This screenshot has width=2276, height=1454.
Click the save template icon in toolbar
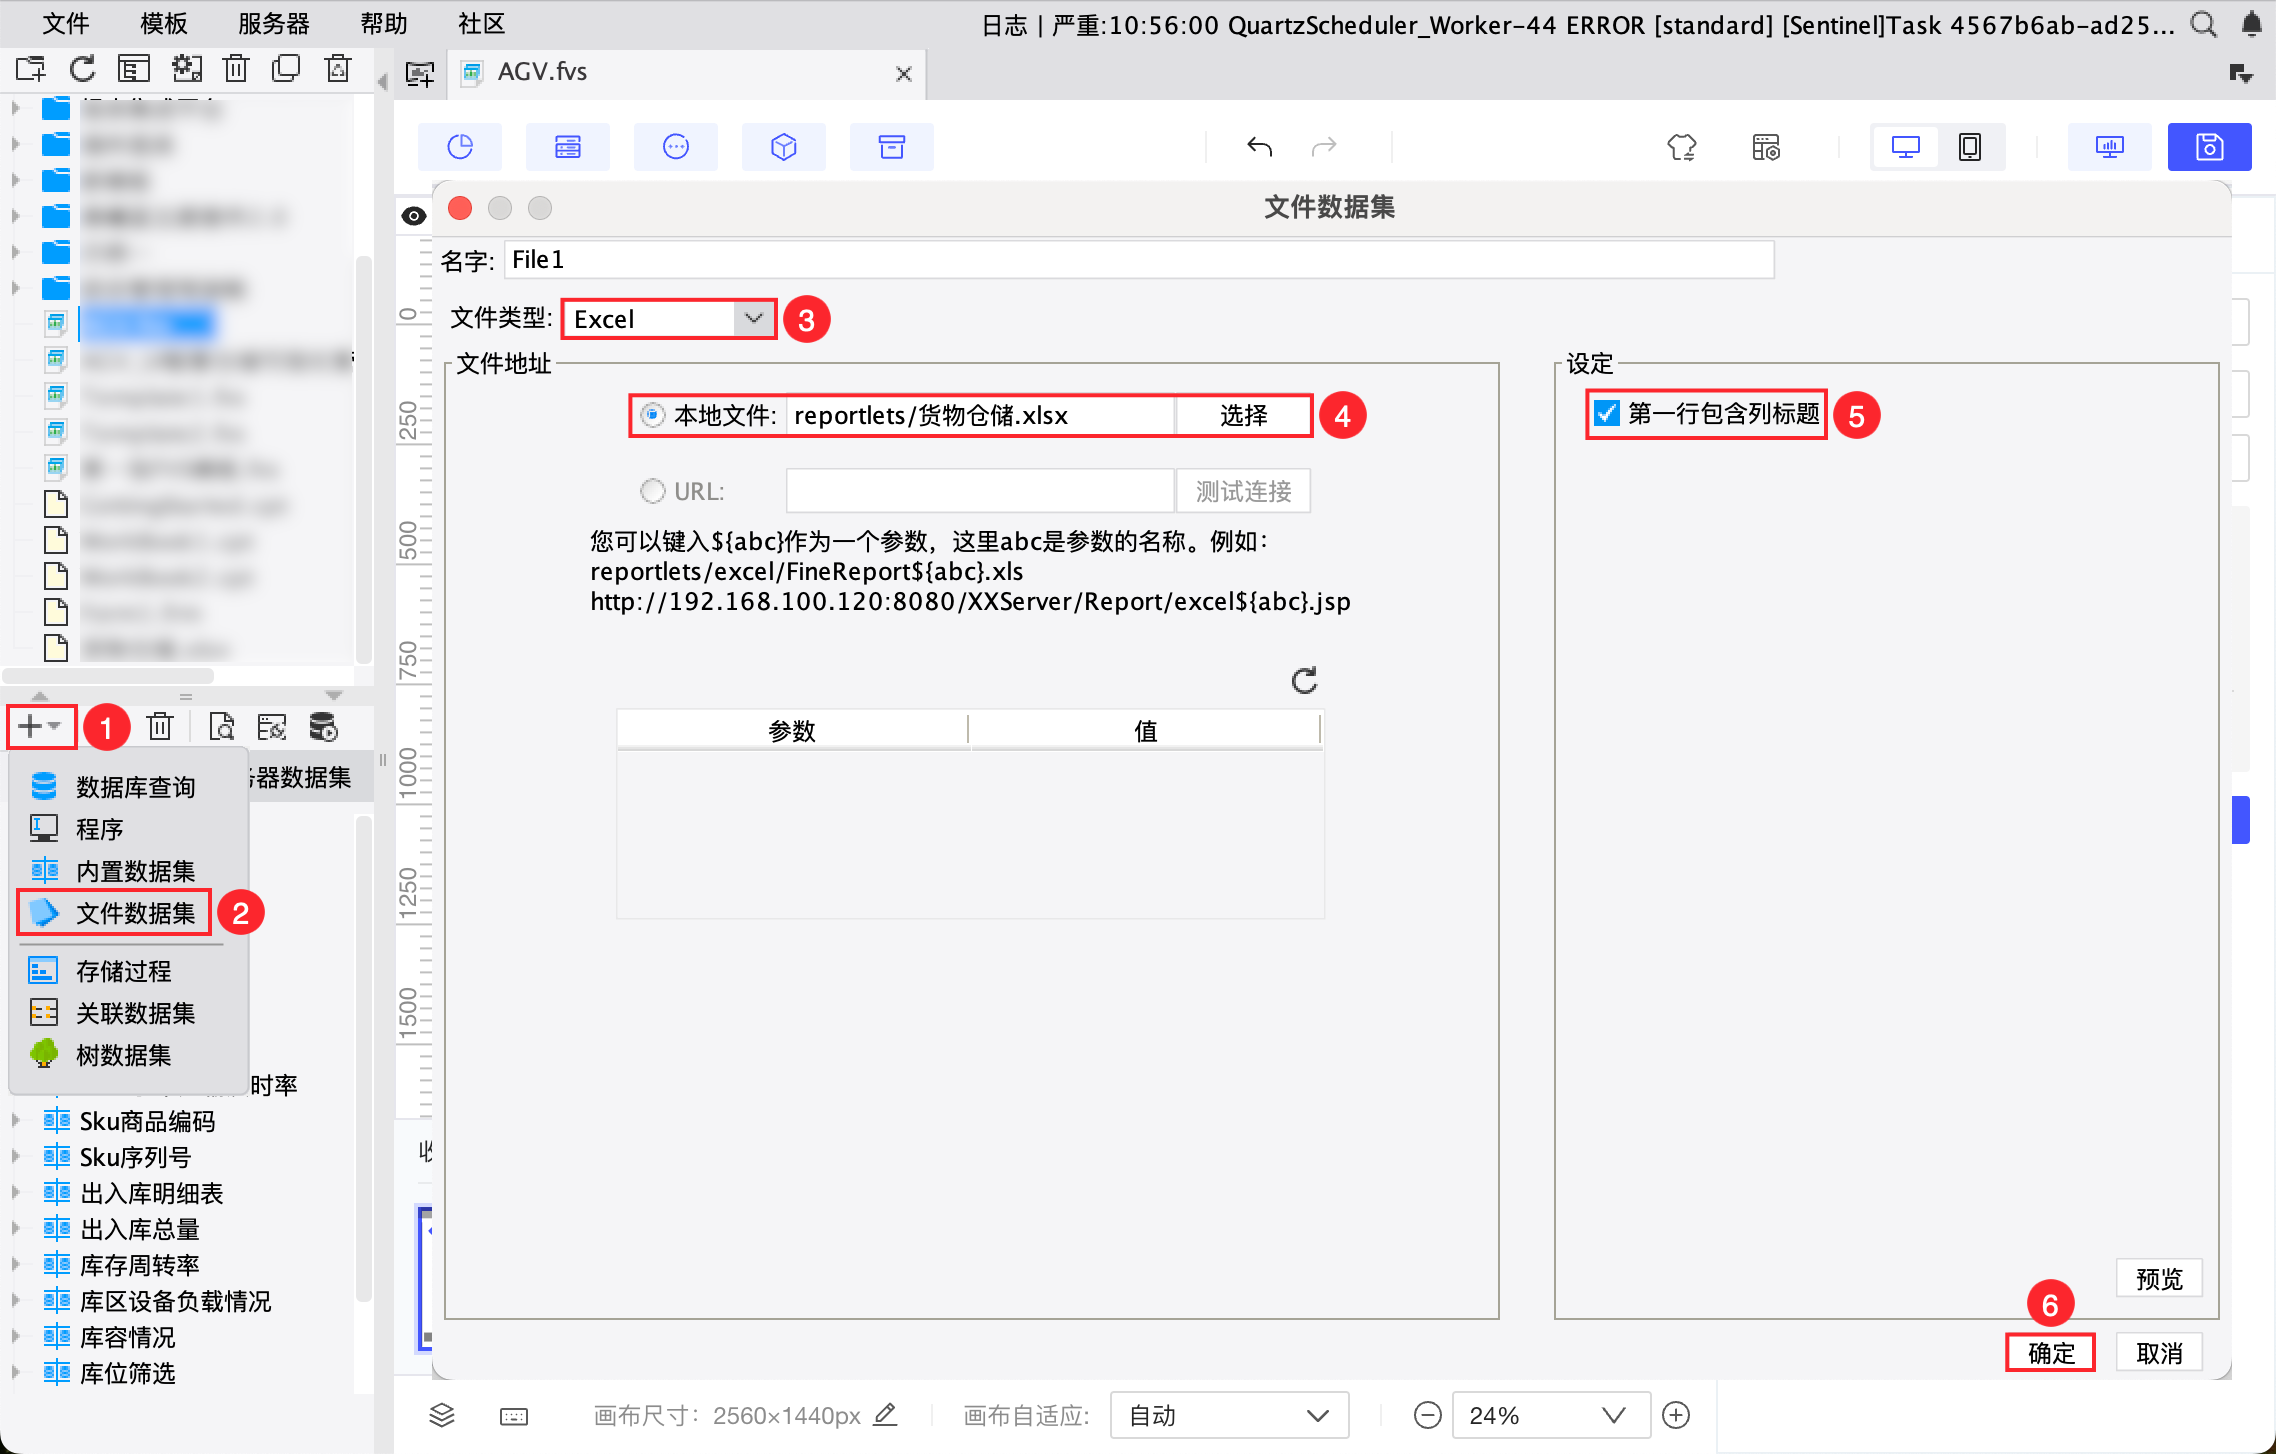pos(2208,147)
